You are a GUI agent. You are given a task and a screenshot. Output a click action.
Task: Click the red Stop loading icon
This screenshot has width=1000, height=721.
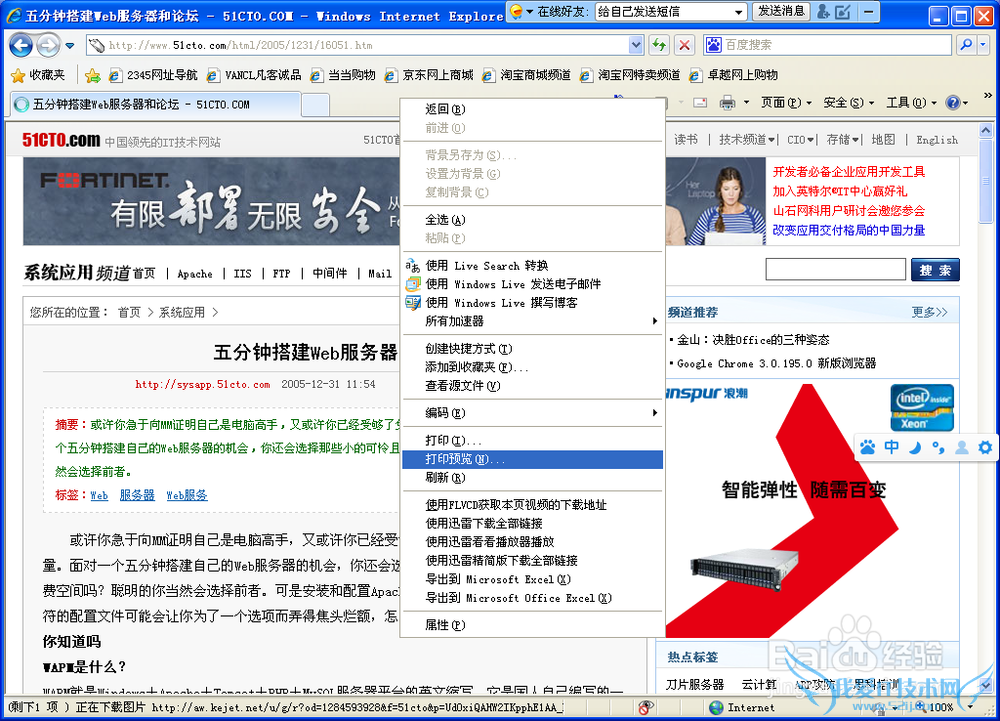tap(684, 45)
